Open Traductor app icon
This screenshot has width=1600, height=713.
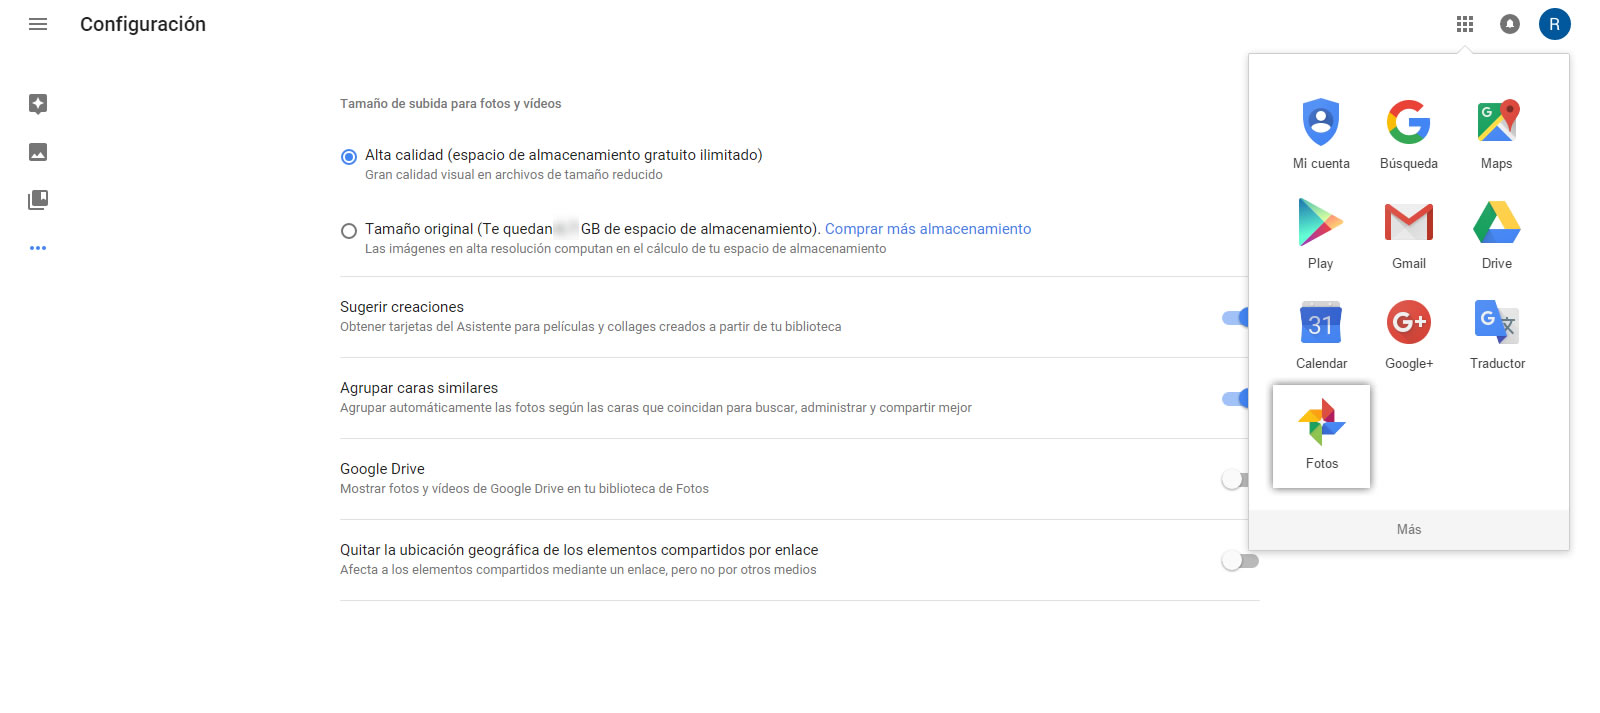[x=1496, y=334]
